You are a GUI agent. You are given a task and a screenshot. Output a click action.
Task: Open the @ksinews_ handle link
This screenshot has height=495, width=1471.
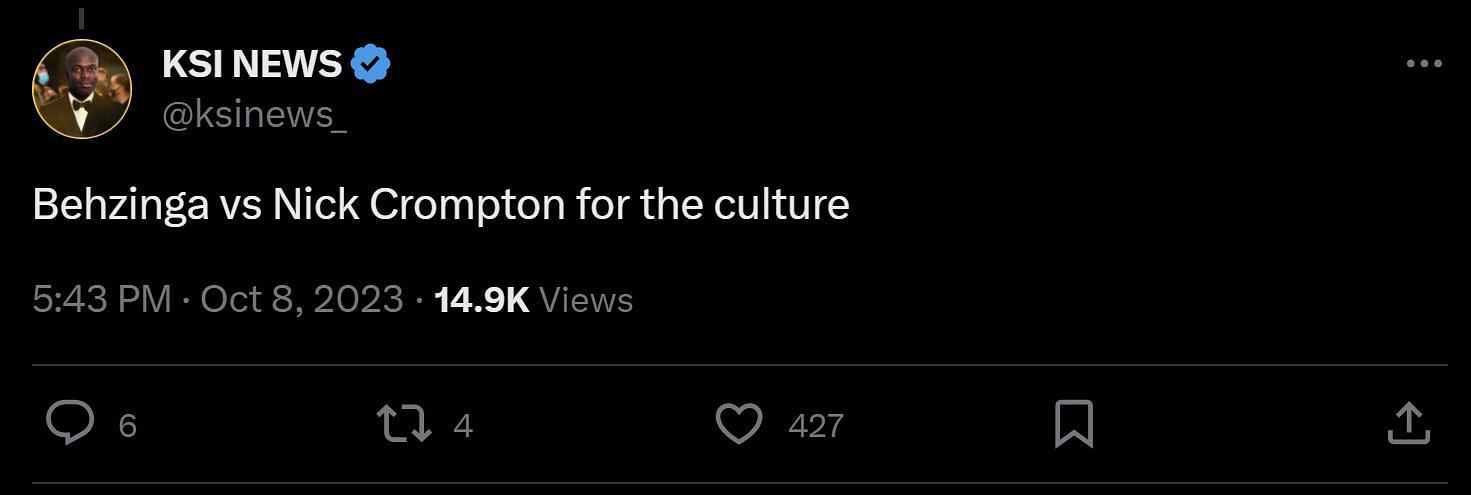[x=254, y=115]
